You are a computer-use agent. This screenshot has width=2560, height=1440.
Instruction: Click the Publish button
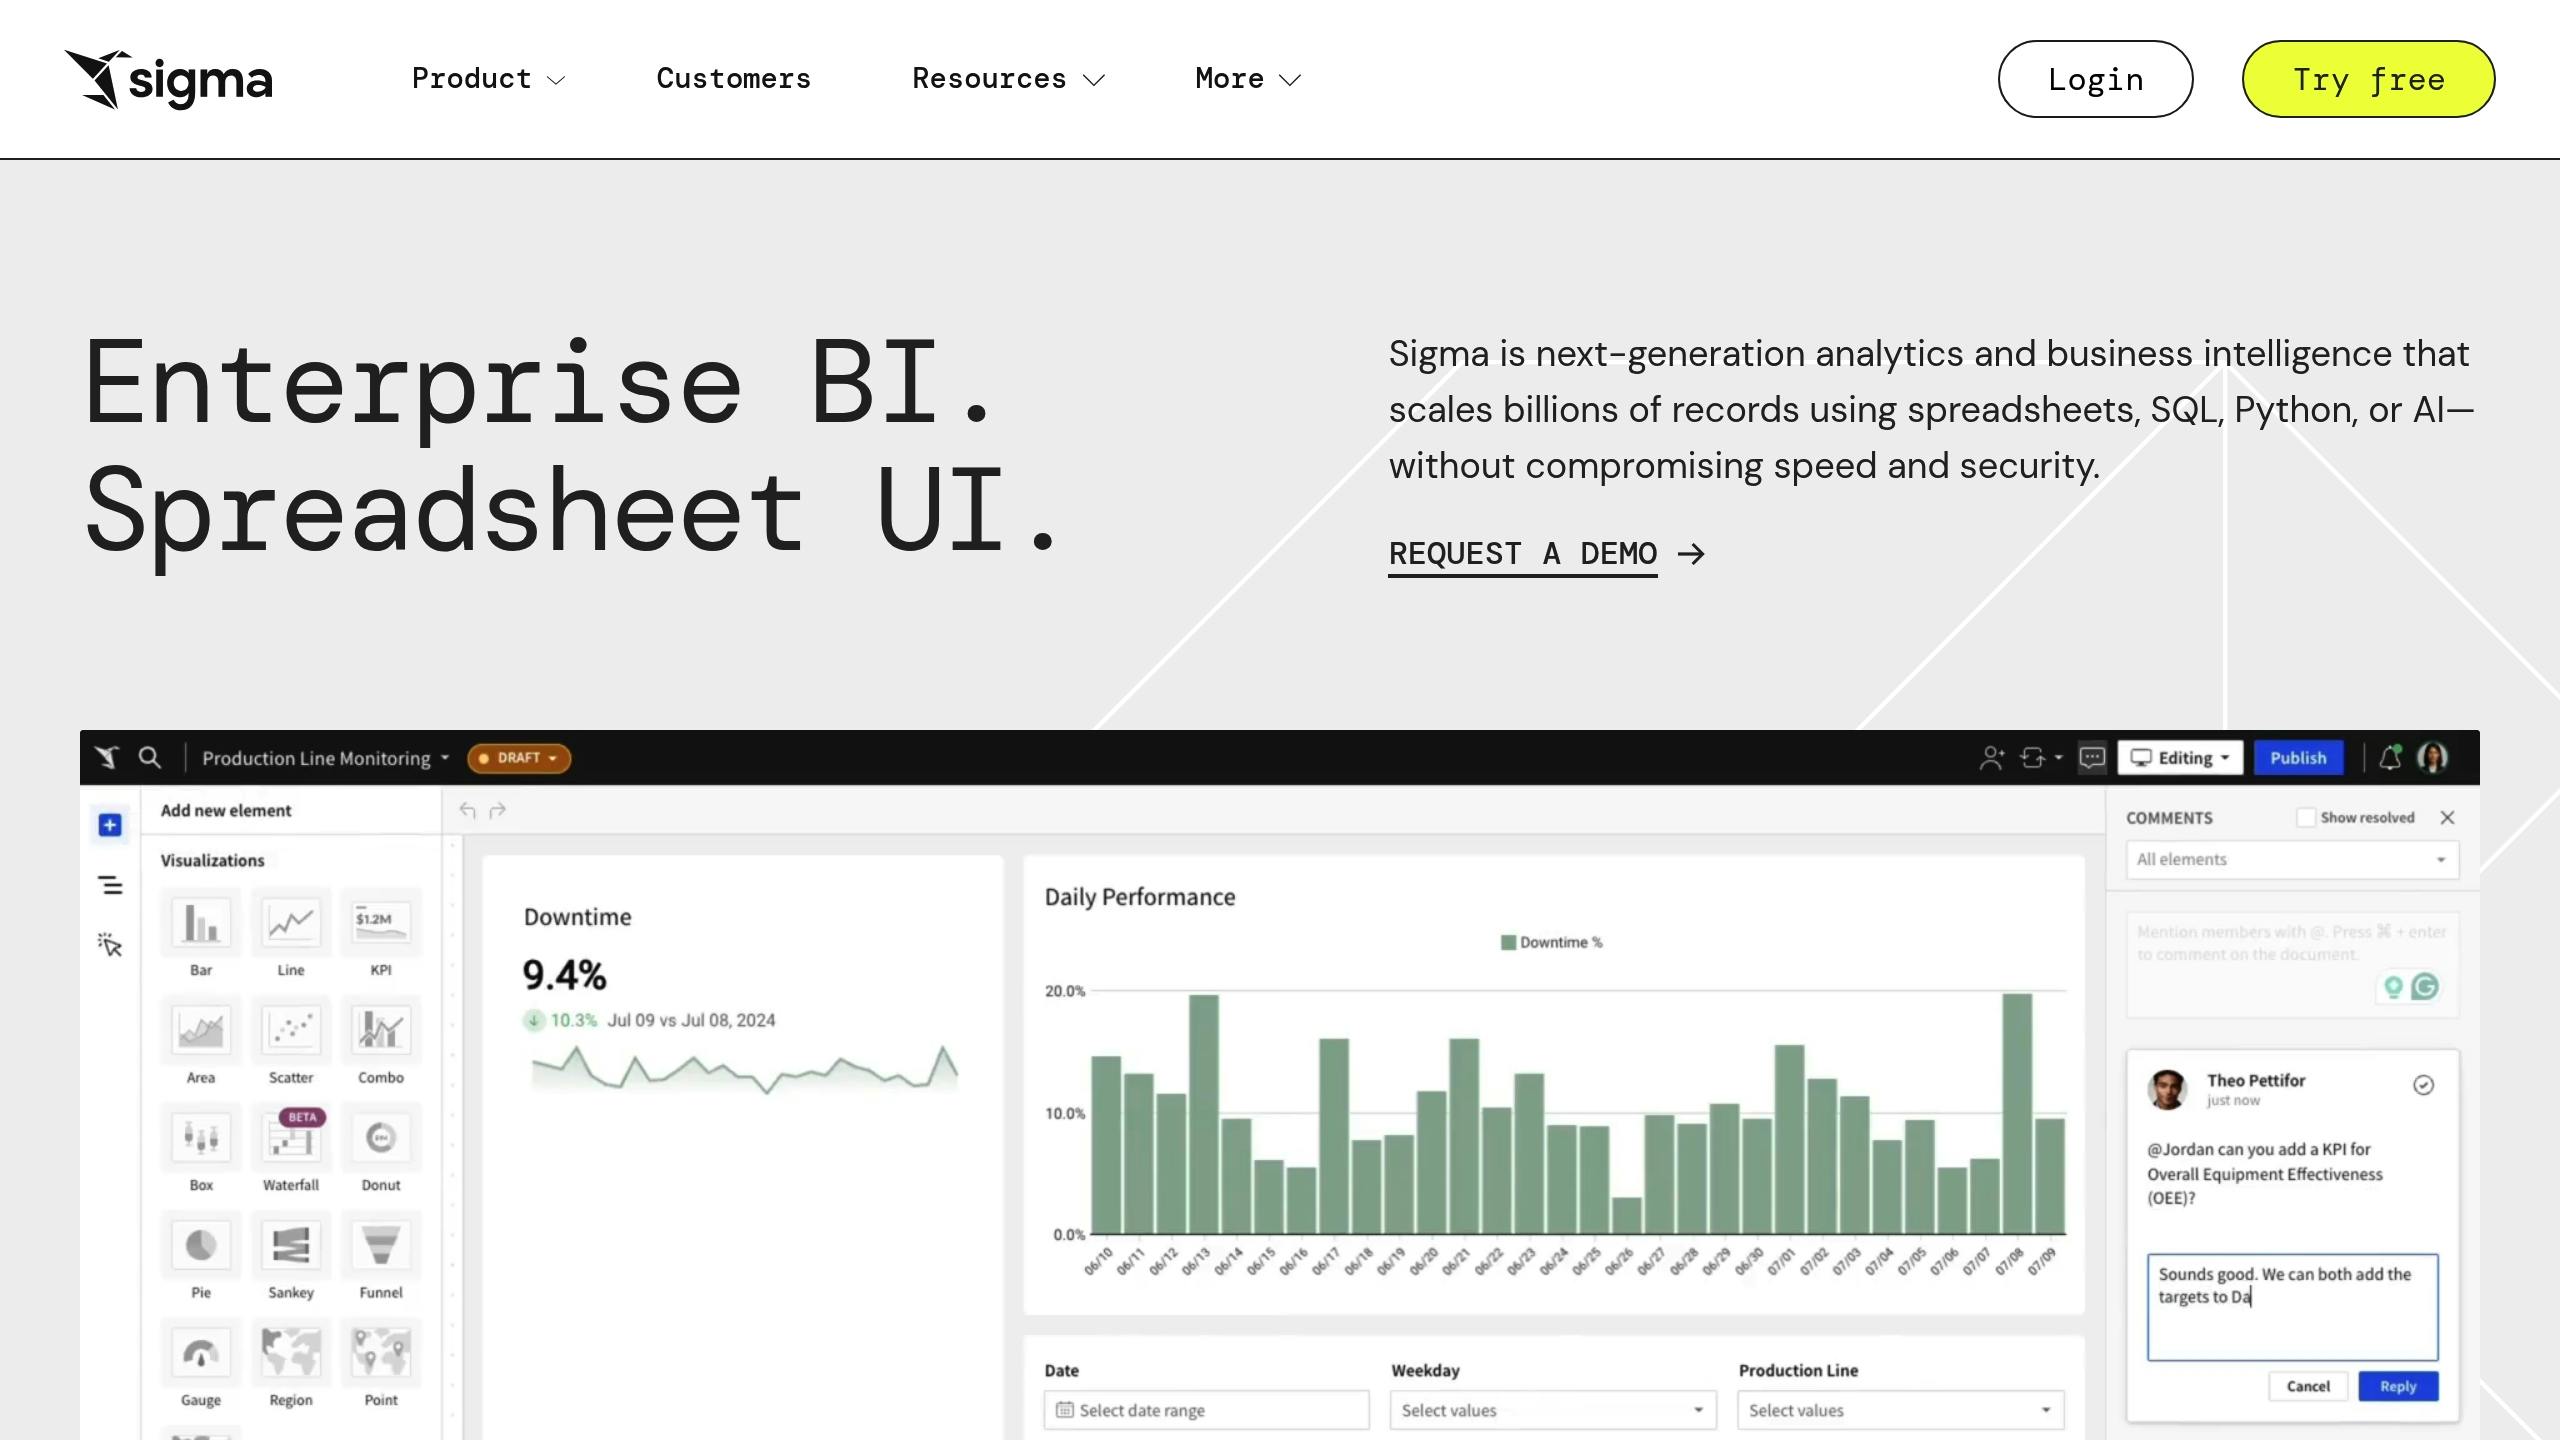(x=2298, y=758)
